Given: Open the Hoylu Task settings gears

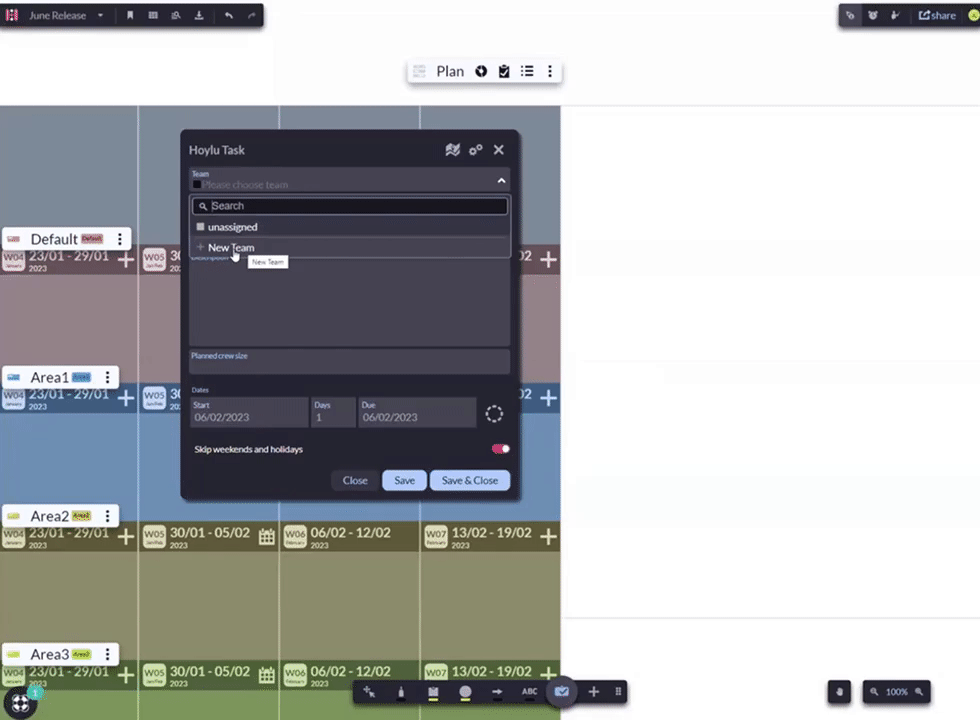Looking at the screenshot, I should point(476,150).
